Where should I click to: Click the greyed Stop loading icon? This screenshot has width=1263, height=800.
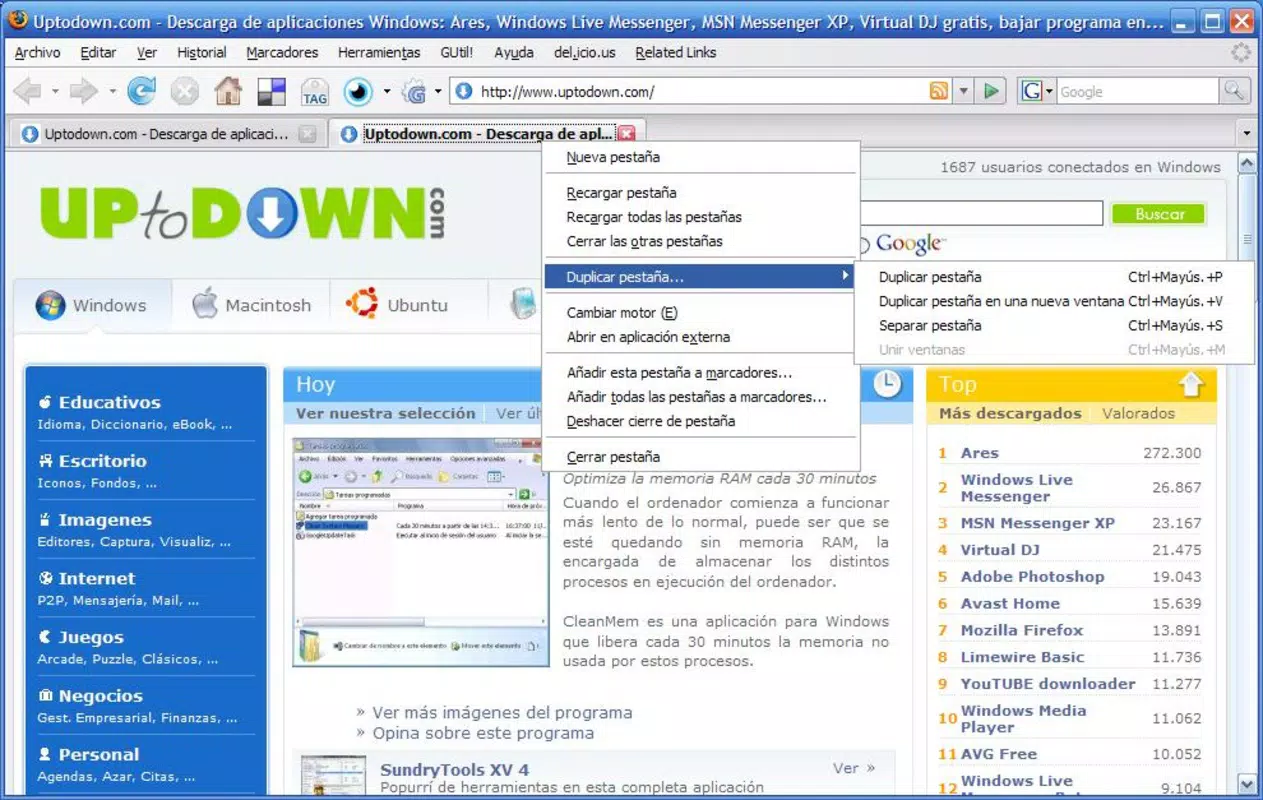point(185,92)
